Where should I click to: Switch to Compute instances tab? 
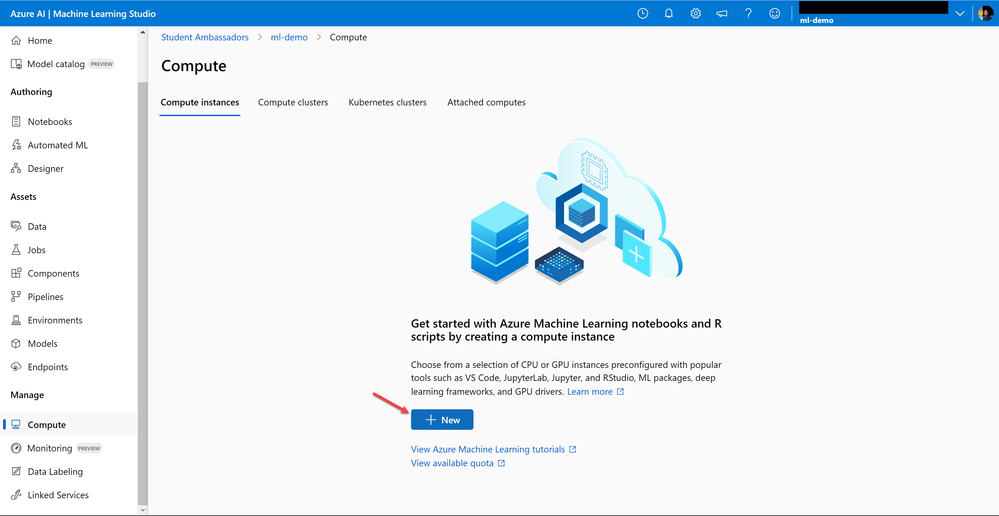(x=199, y=102)
